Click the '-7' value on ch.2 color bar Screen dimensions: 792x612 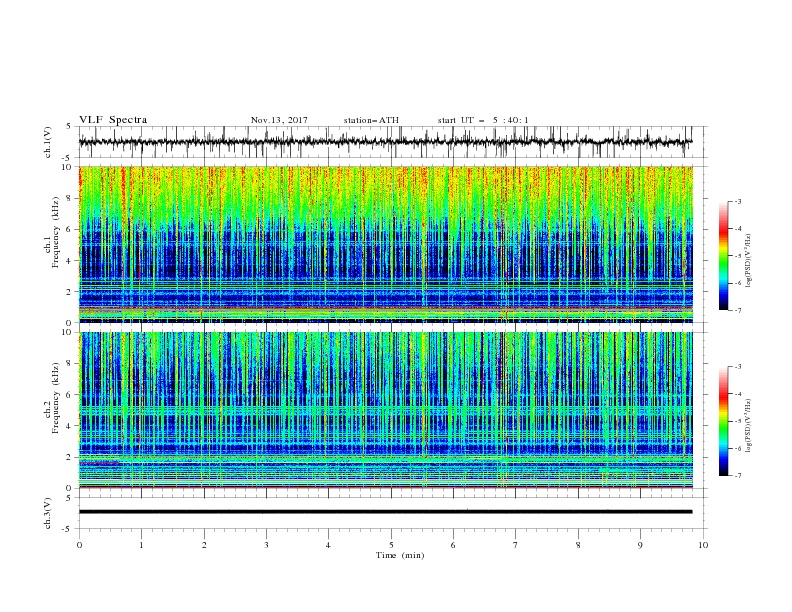[x=737, y=476]
